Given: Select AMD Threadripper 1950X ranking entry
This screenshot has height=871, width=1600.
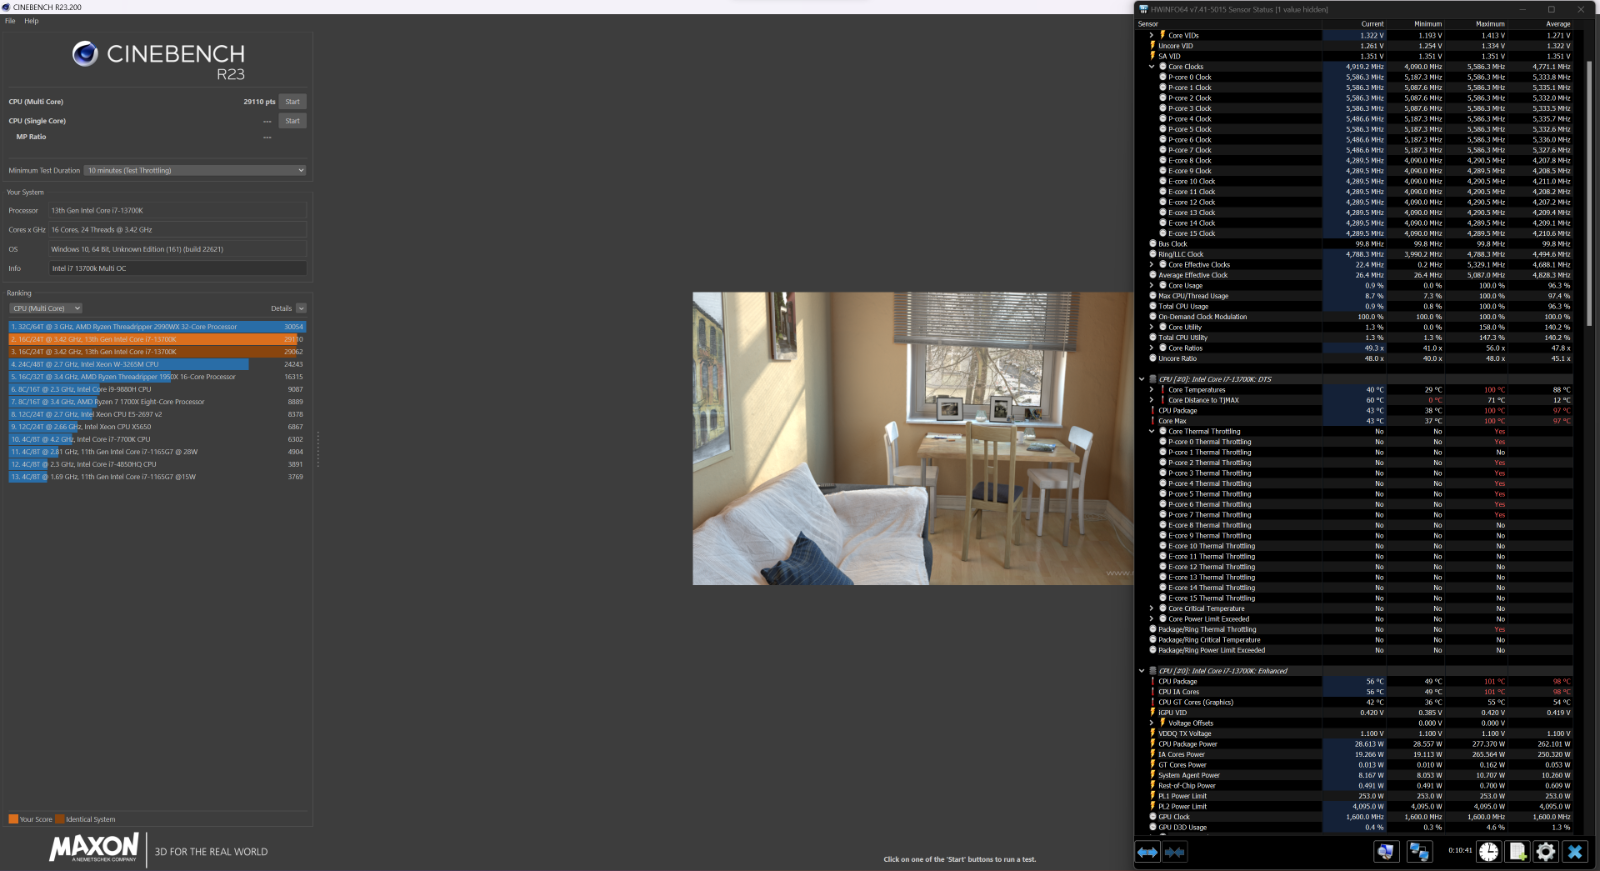Looking at the screenshot, I should click(157, 377).
